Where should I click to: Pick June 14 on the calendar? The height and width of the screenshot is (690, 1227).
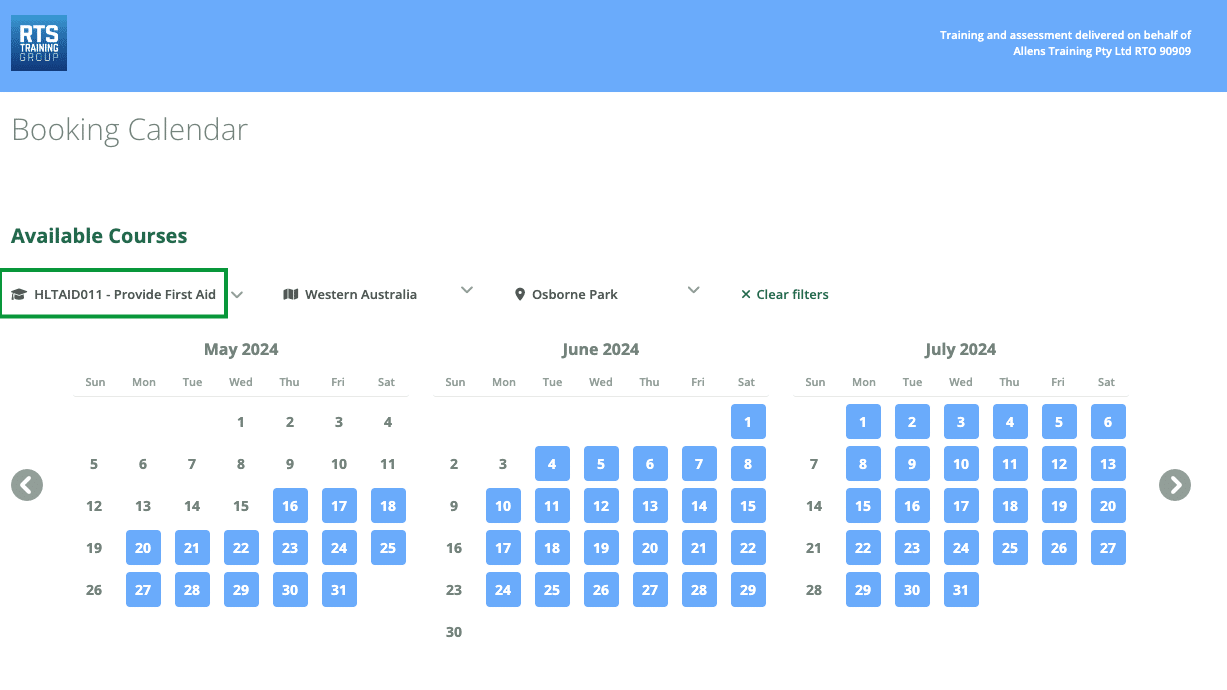[699, 506]
